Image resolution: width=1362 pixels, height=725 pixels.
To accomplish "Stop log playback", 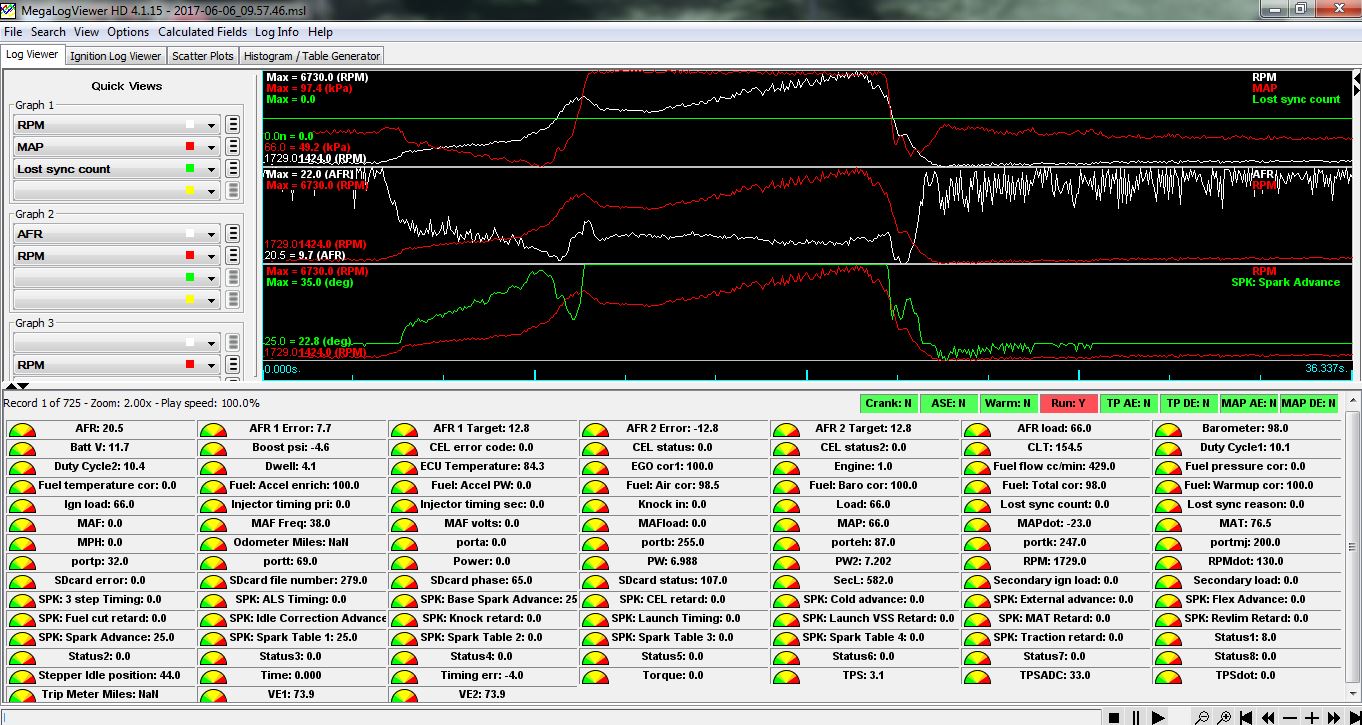I will 1114,717.
